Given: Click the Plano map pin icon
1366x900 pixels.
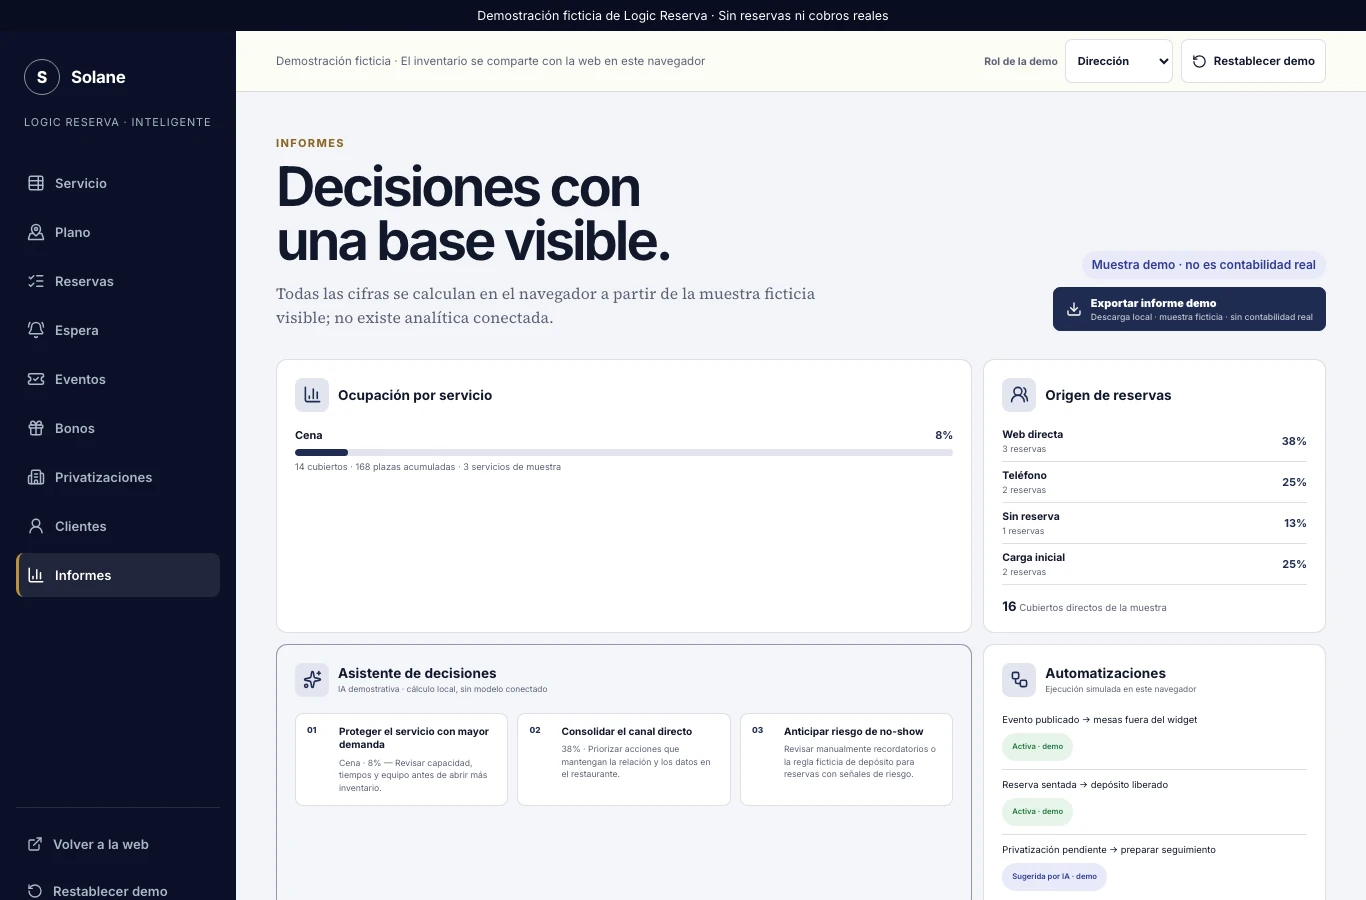Looking at the screenshot, I should (36, 232).
